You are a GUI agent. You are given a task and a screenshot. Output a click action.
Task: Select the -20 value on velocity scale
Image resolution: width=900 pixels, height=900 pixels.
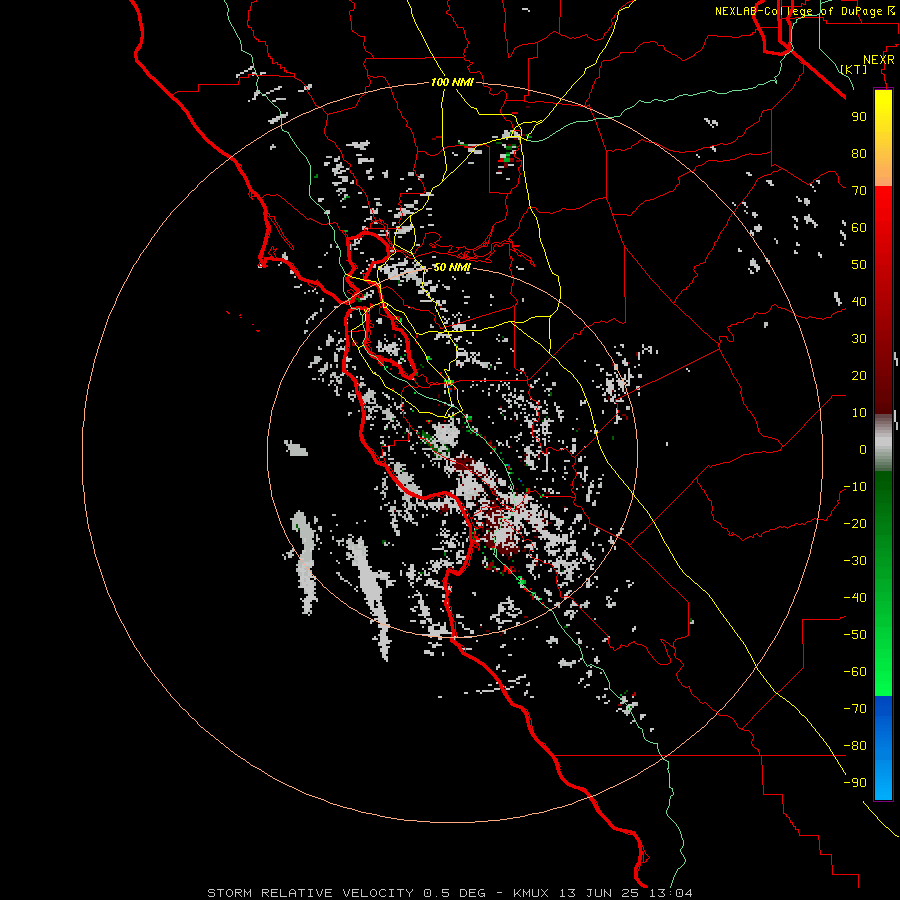tap(855, 523)
